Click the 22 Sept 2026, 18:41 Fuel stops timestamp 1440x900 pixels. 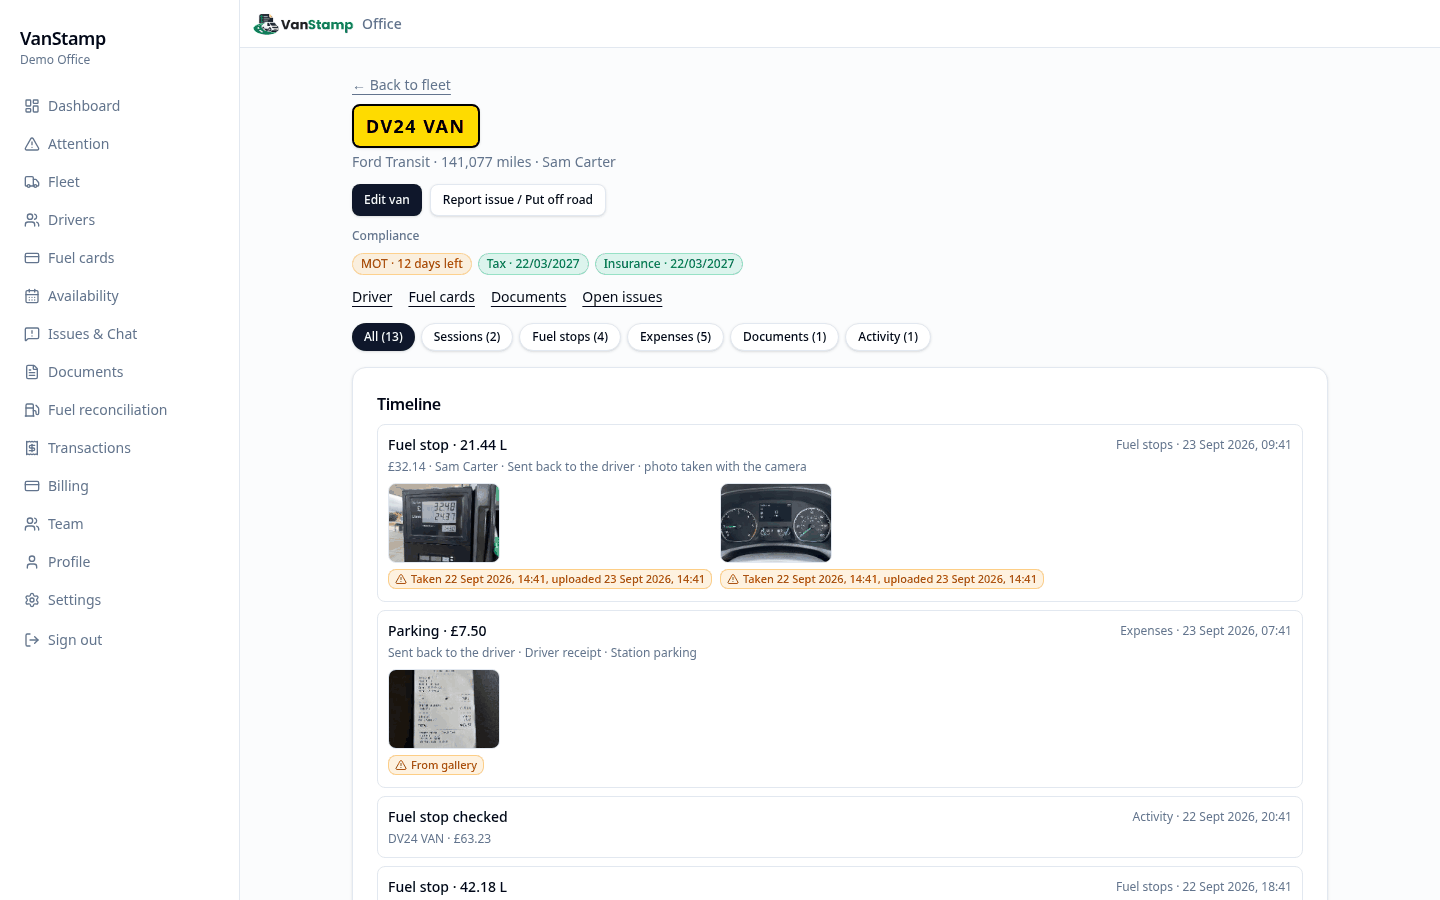[x=1204, y=887]
